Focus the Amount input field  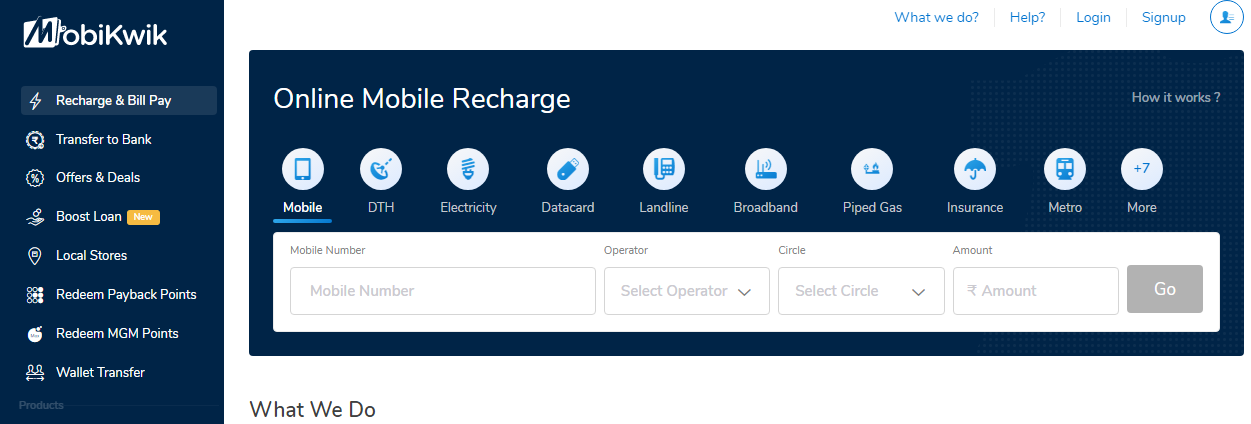(x=1035, y=291)
